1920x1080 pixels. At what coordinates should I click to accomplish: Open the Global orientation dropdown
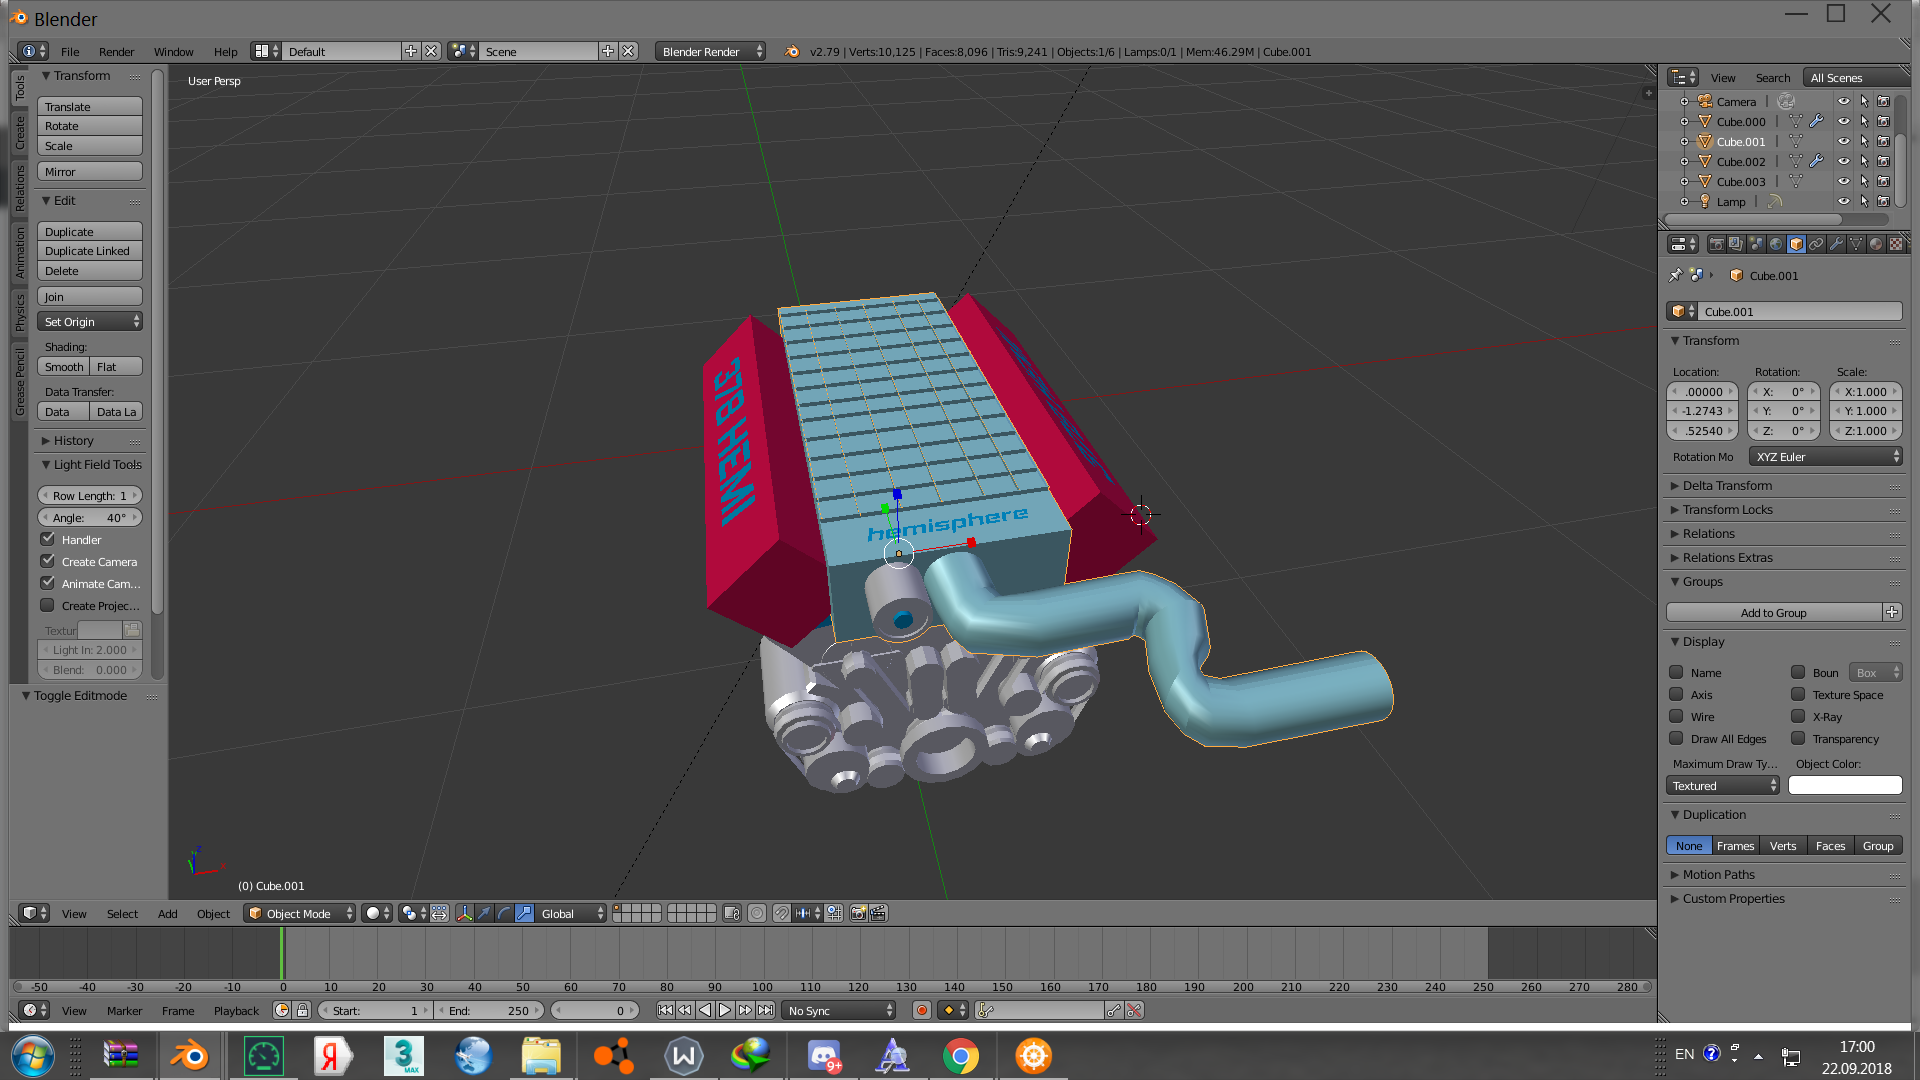tap(571, 914)
